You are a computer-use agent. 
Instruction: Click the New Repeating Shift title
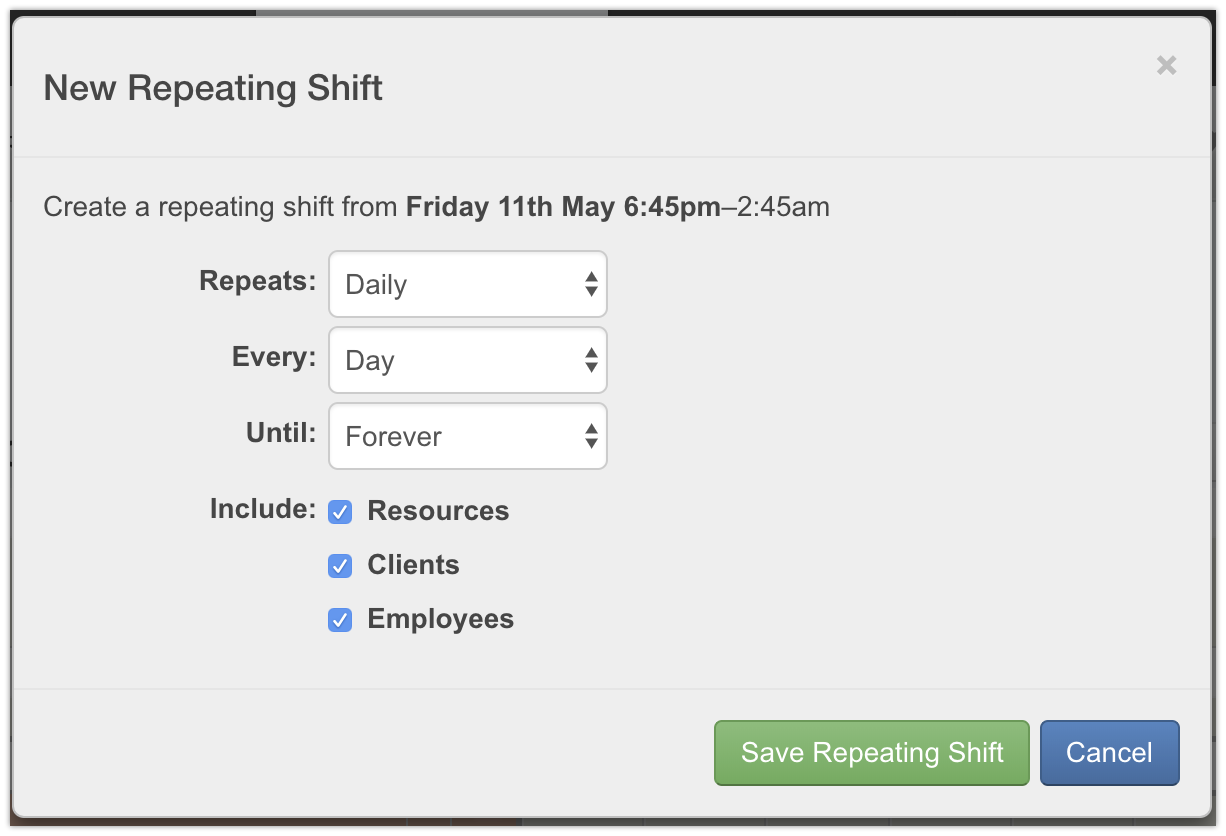[213, 88]
